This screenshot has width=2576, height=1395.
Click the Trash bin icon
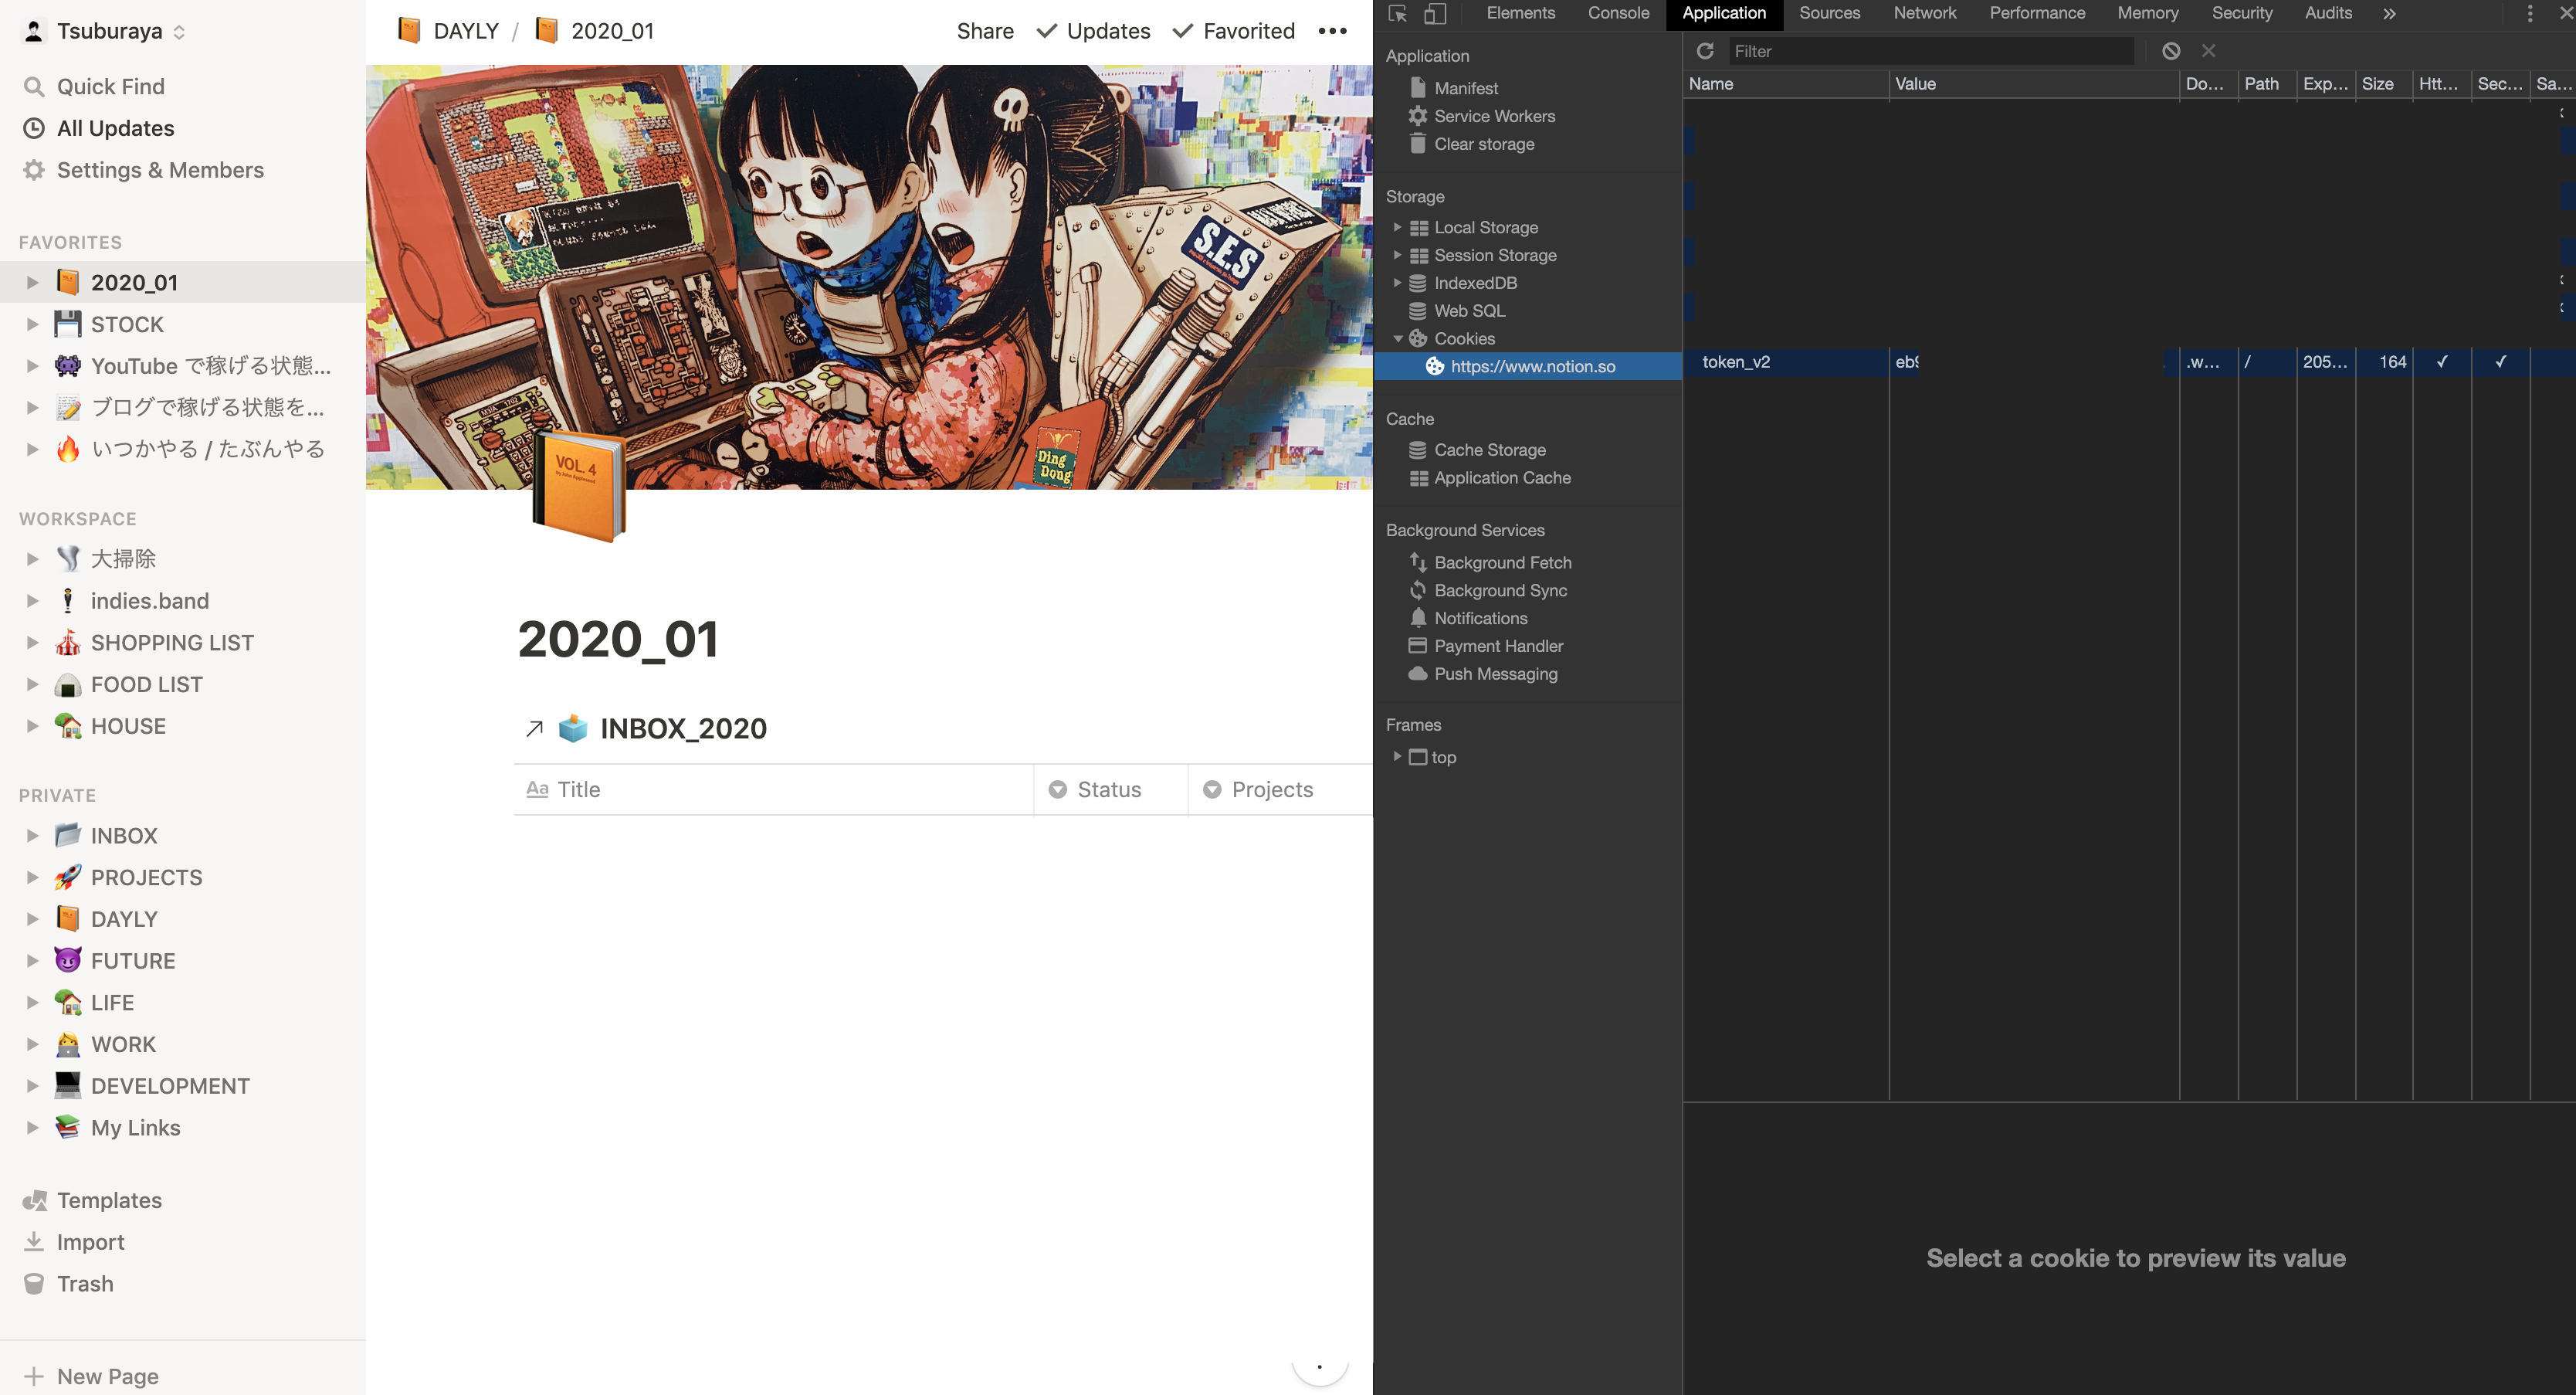[x=34, y=1284]
